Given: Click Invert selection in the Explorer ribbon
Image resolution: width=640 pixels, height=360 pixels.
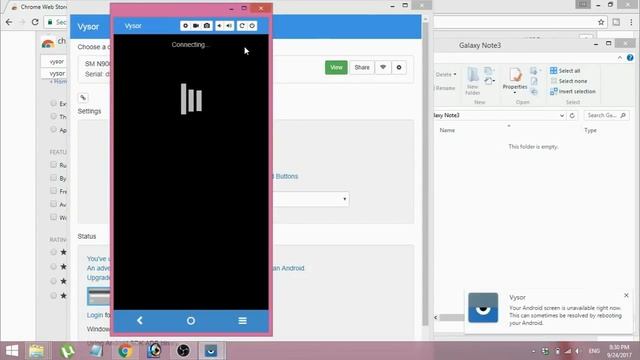Looking at the screenshot, I should click(x=573, y=91).
